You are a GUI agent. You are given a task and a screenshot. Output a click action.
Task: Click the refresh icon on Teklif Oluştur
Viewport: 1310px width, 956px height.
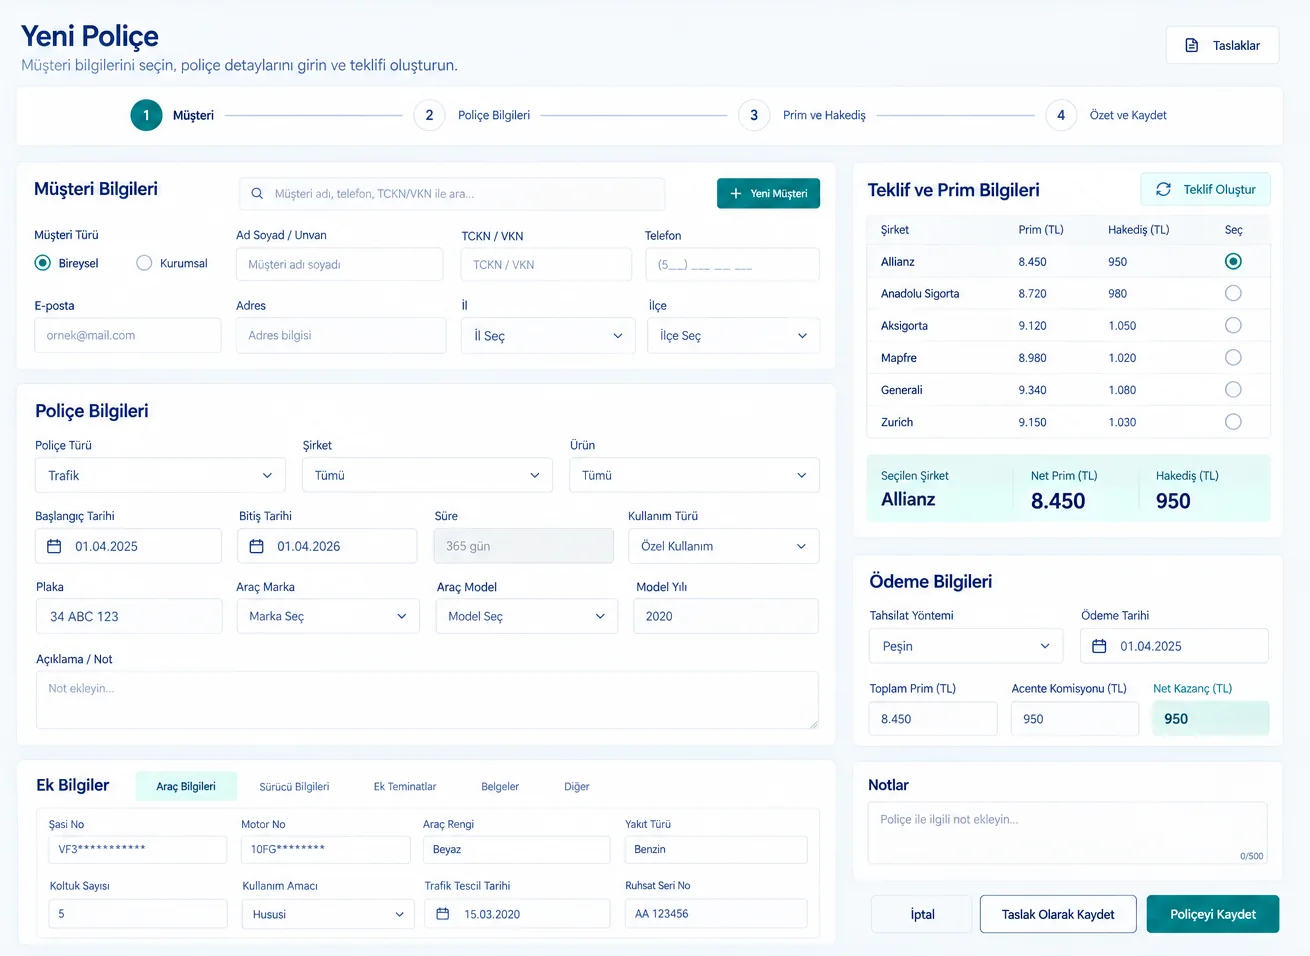click(1163, 189)
